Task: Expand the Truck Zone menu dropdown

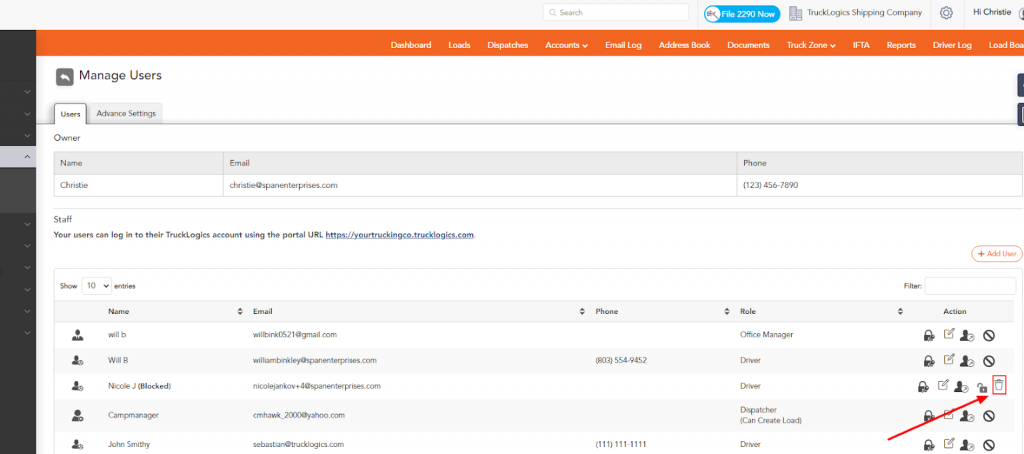Action: coord(811,45)
